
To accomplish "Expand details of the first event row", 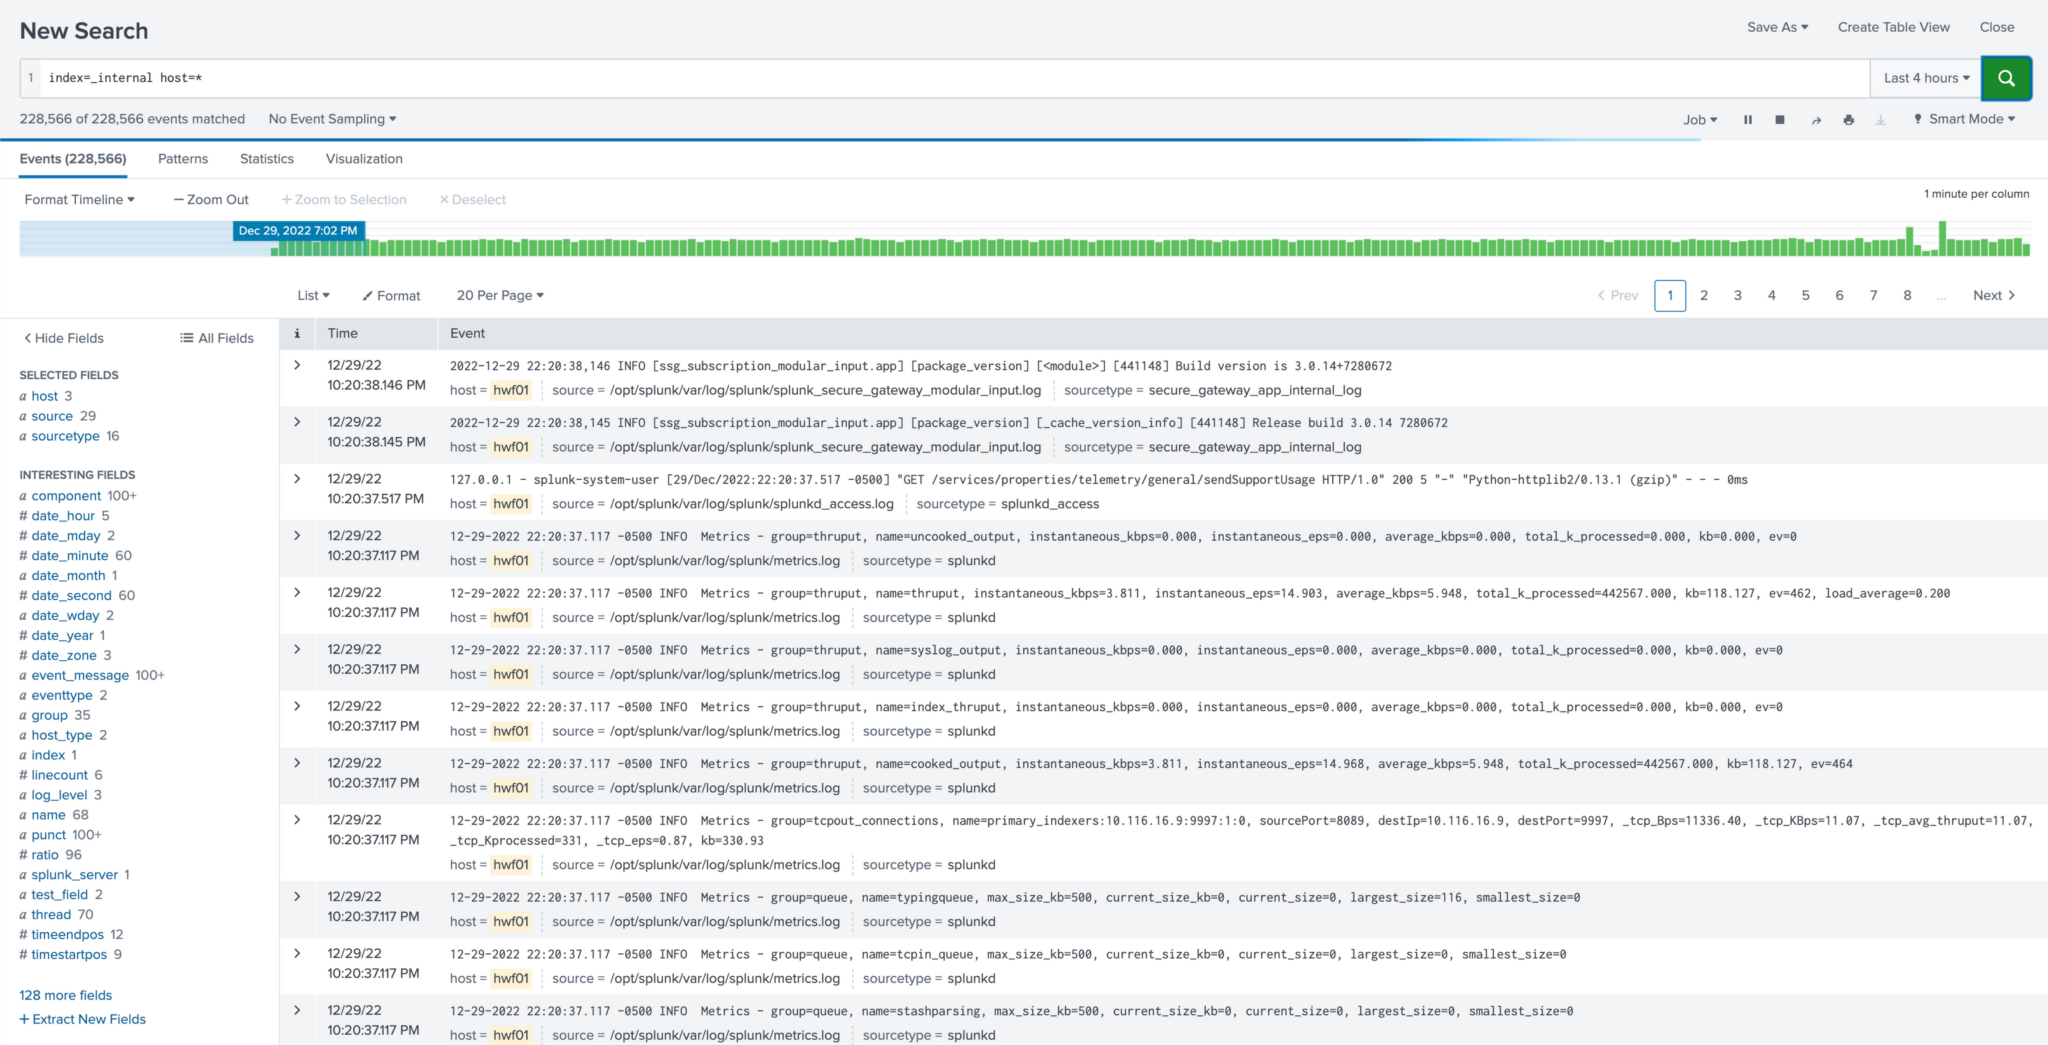I will [296, 365].
